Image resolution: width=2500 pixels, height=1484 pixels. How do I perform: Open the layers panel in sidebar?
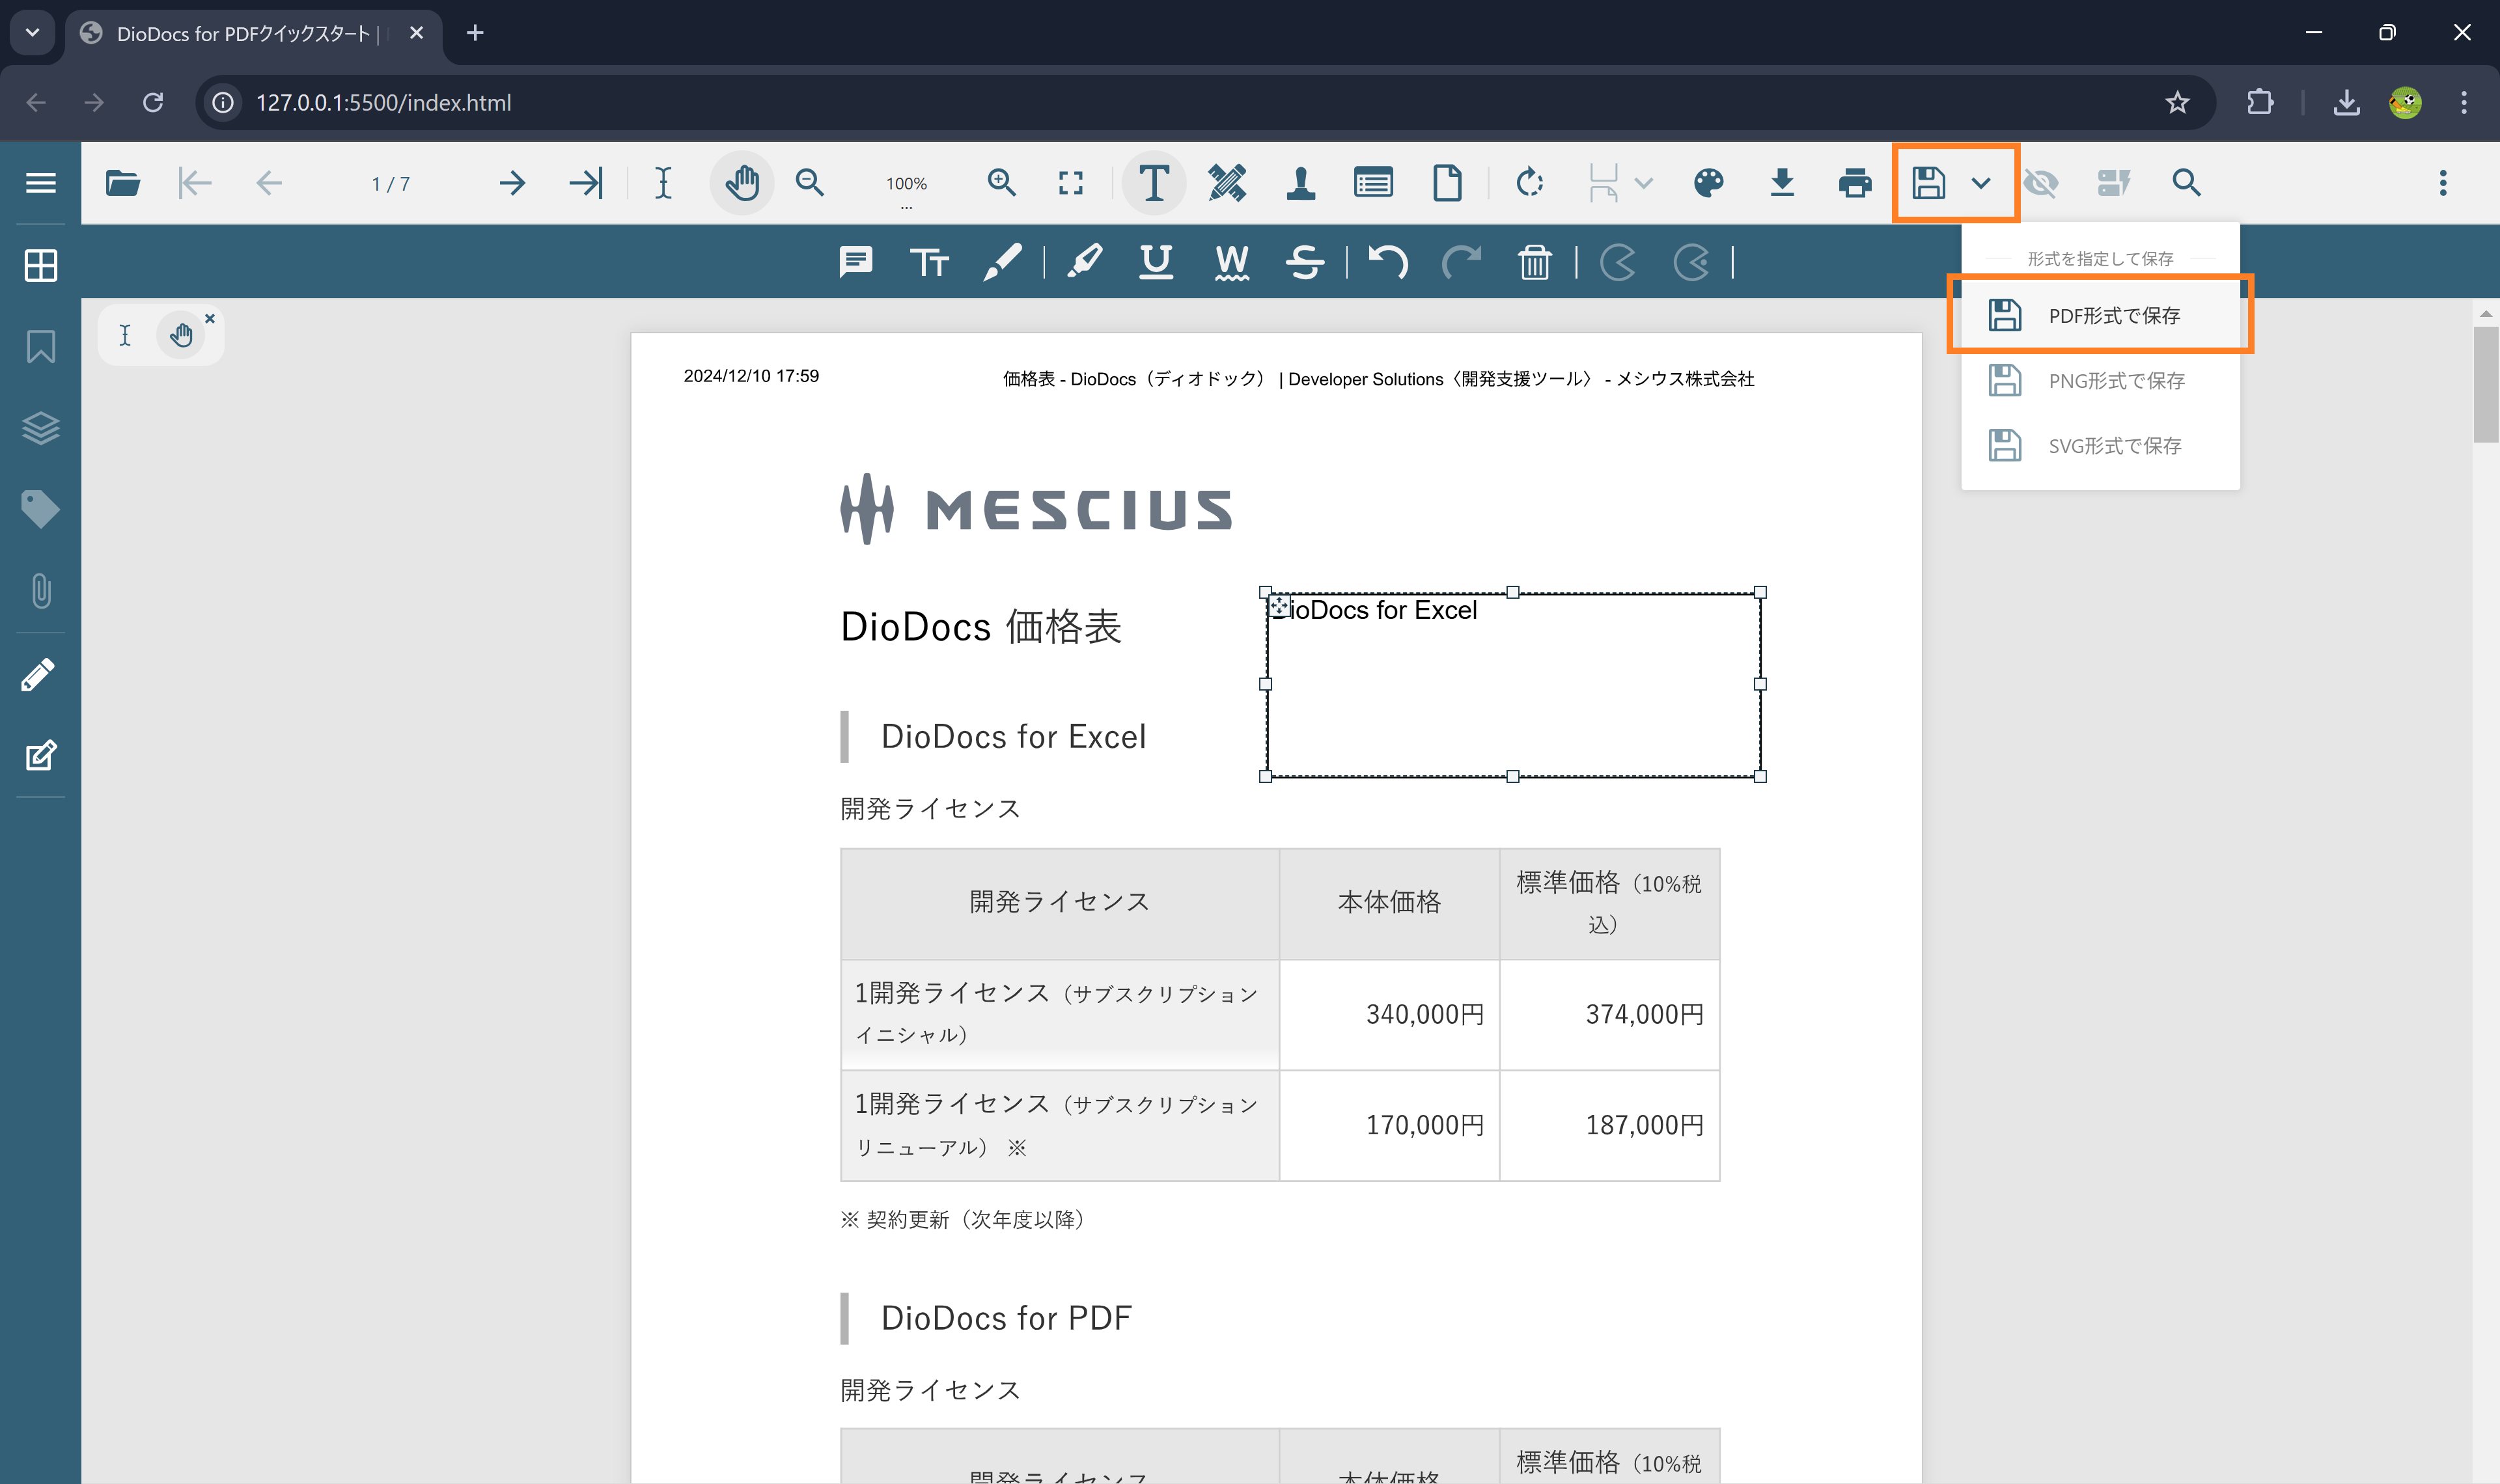click(41, 428)
